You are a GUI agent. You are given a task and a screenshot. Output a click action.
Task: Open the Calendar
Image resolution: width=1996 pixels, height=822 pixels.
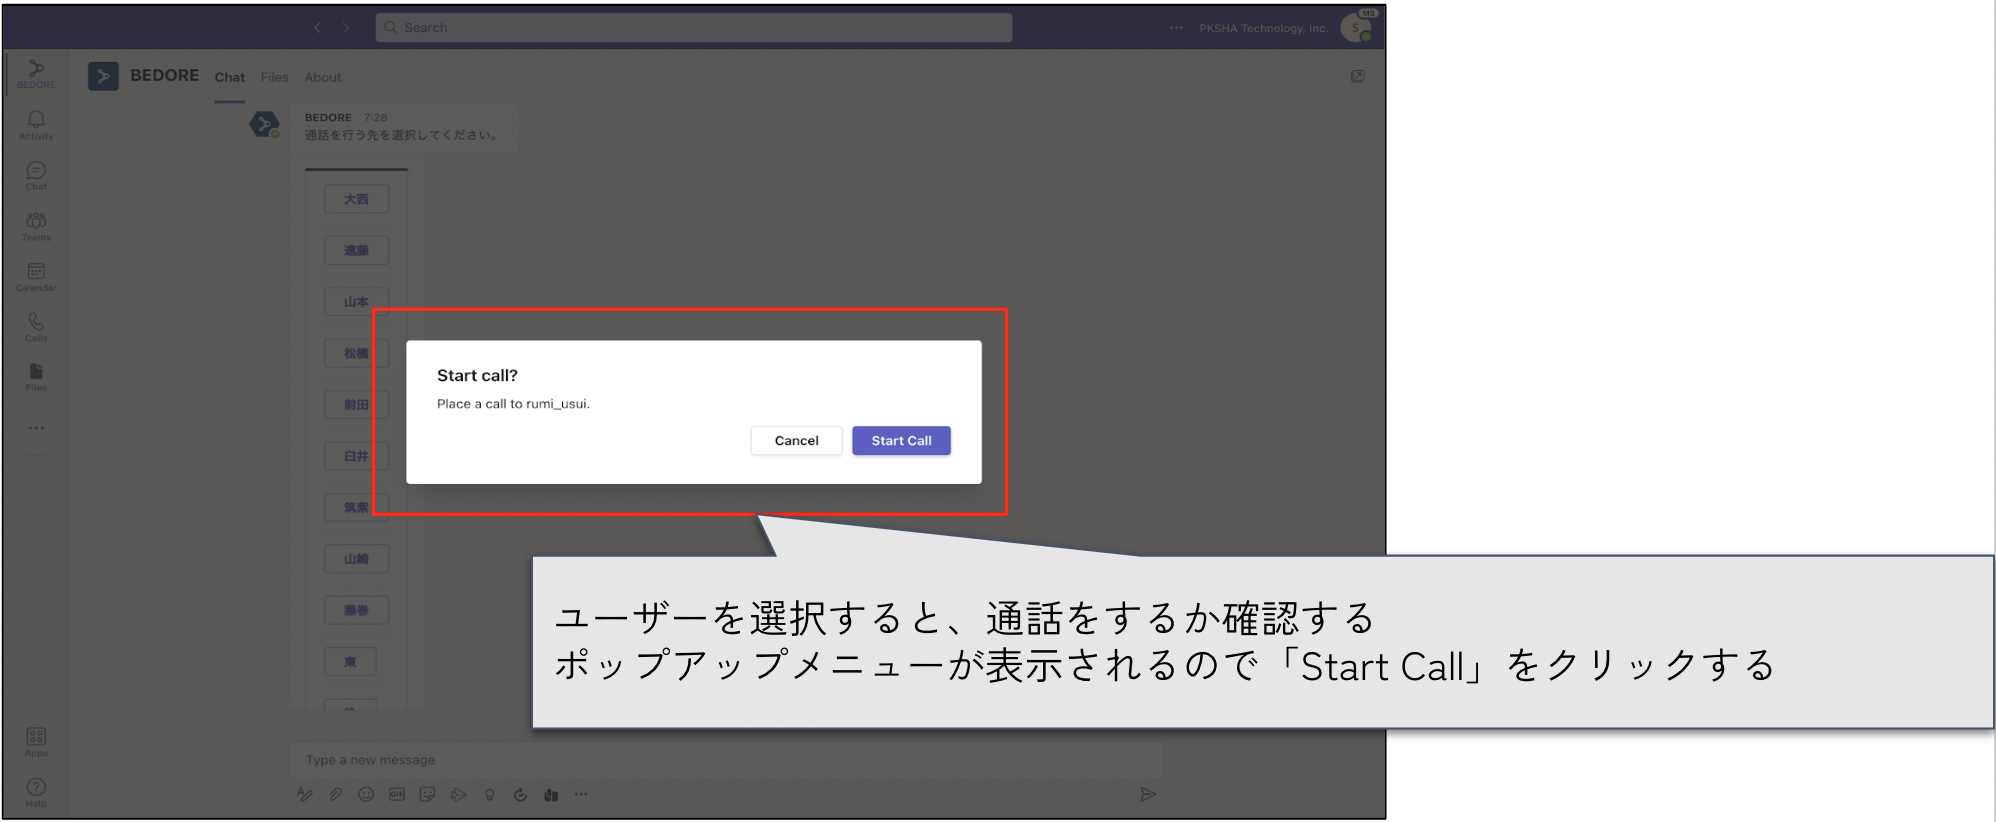(36, 277)
